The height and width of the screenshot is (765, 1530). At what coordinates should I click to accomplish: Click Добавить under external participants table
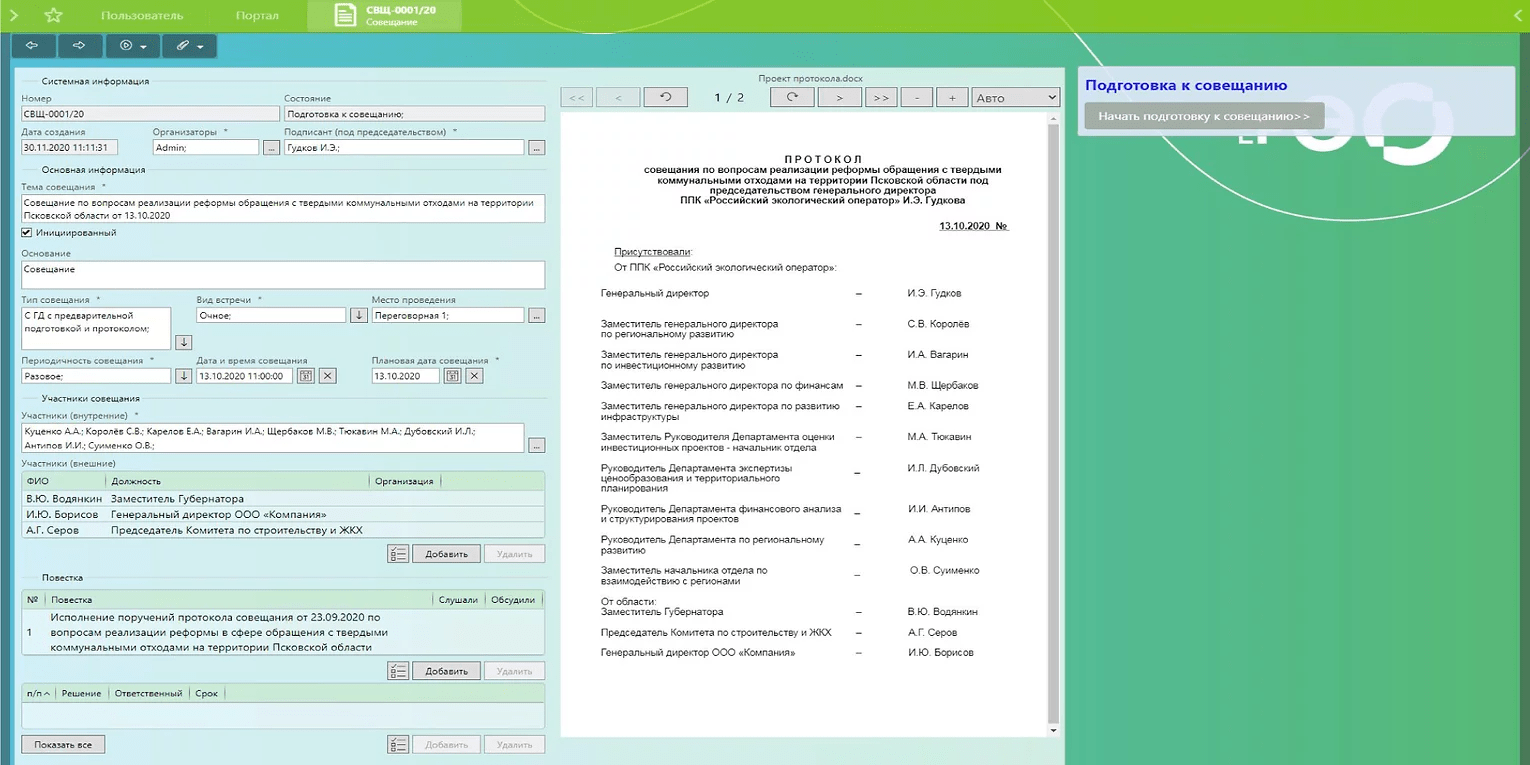point(446,553)
